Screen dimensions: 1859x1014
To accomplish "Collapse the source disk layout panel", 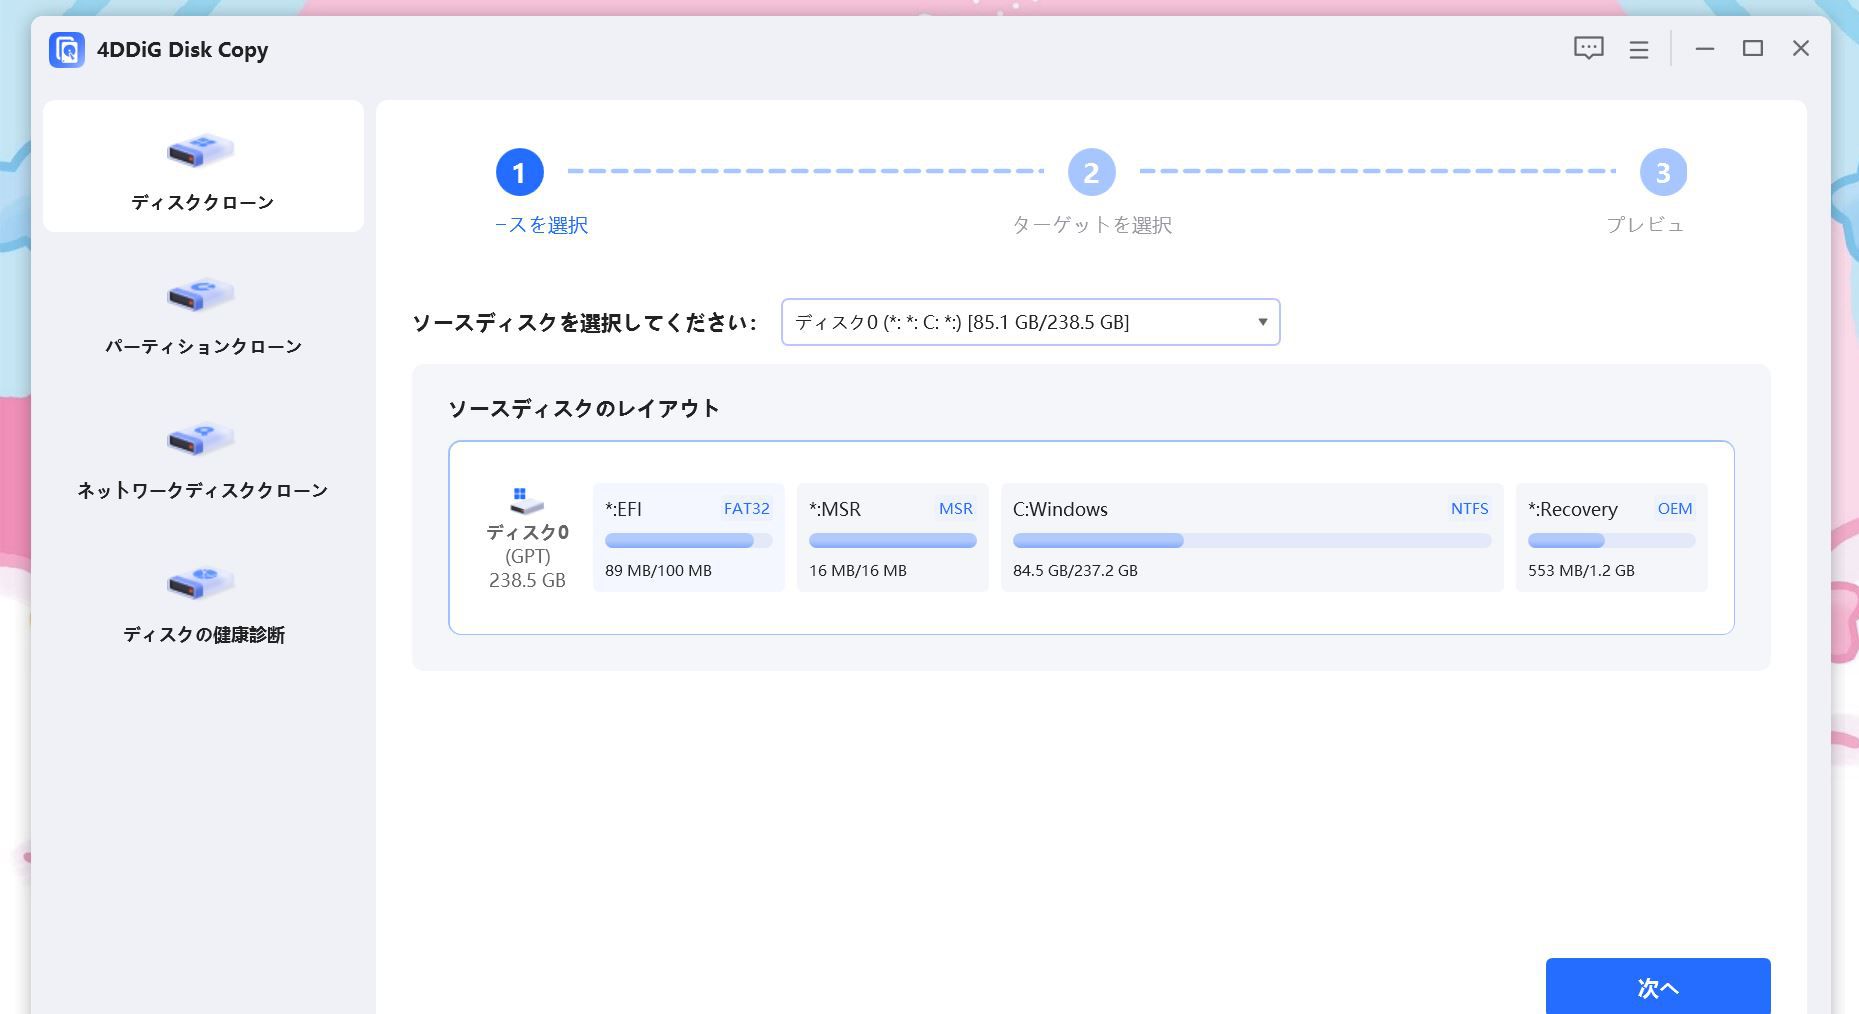I will pyautogui.click(x=584, y=408).
